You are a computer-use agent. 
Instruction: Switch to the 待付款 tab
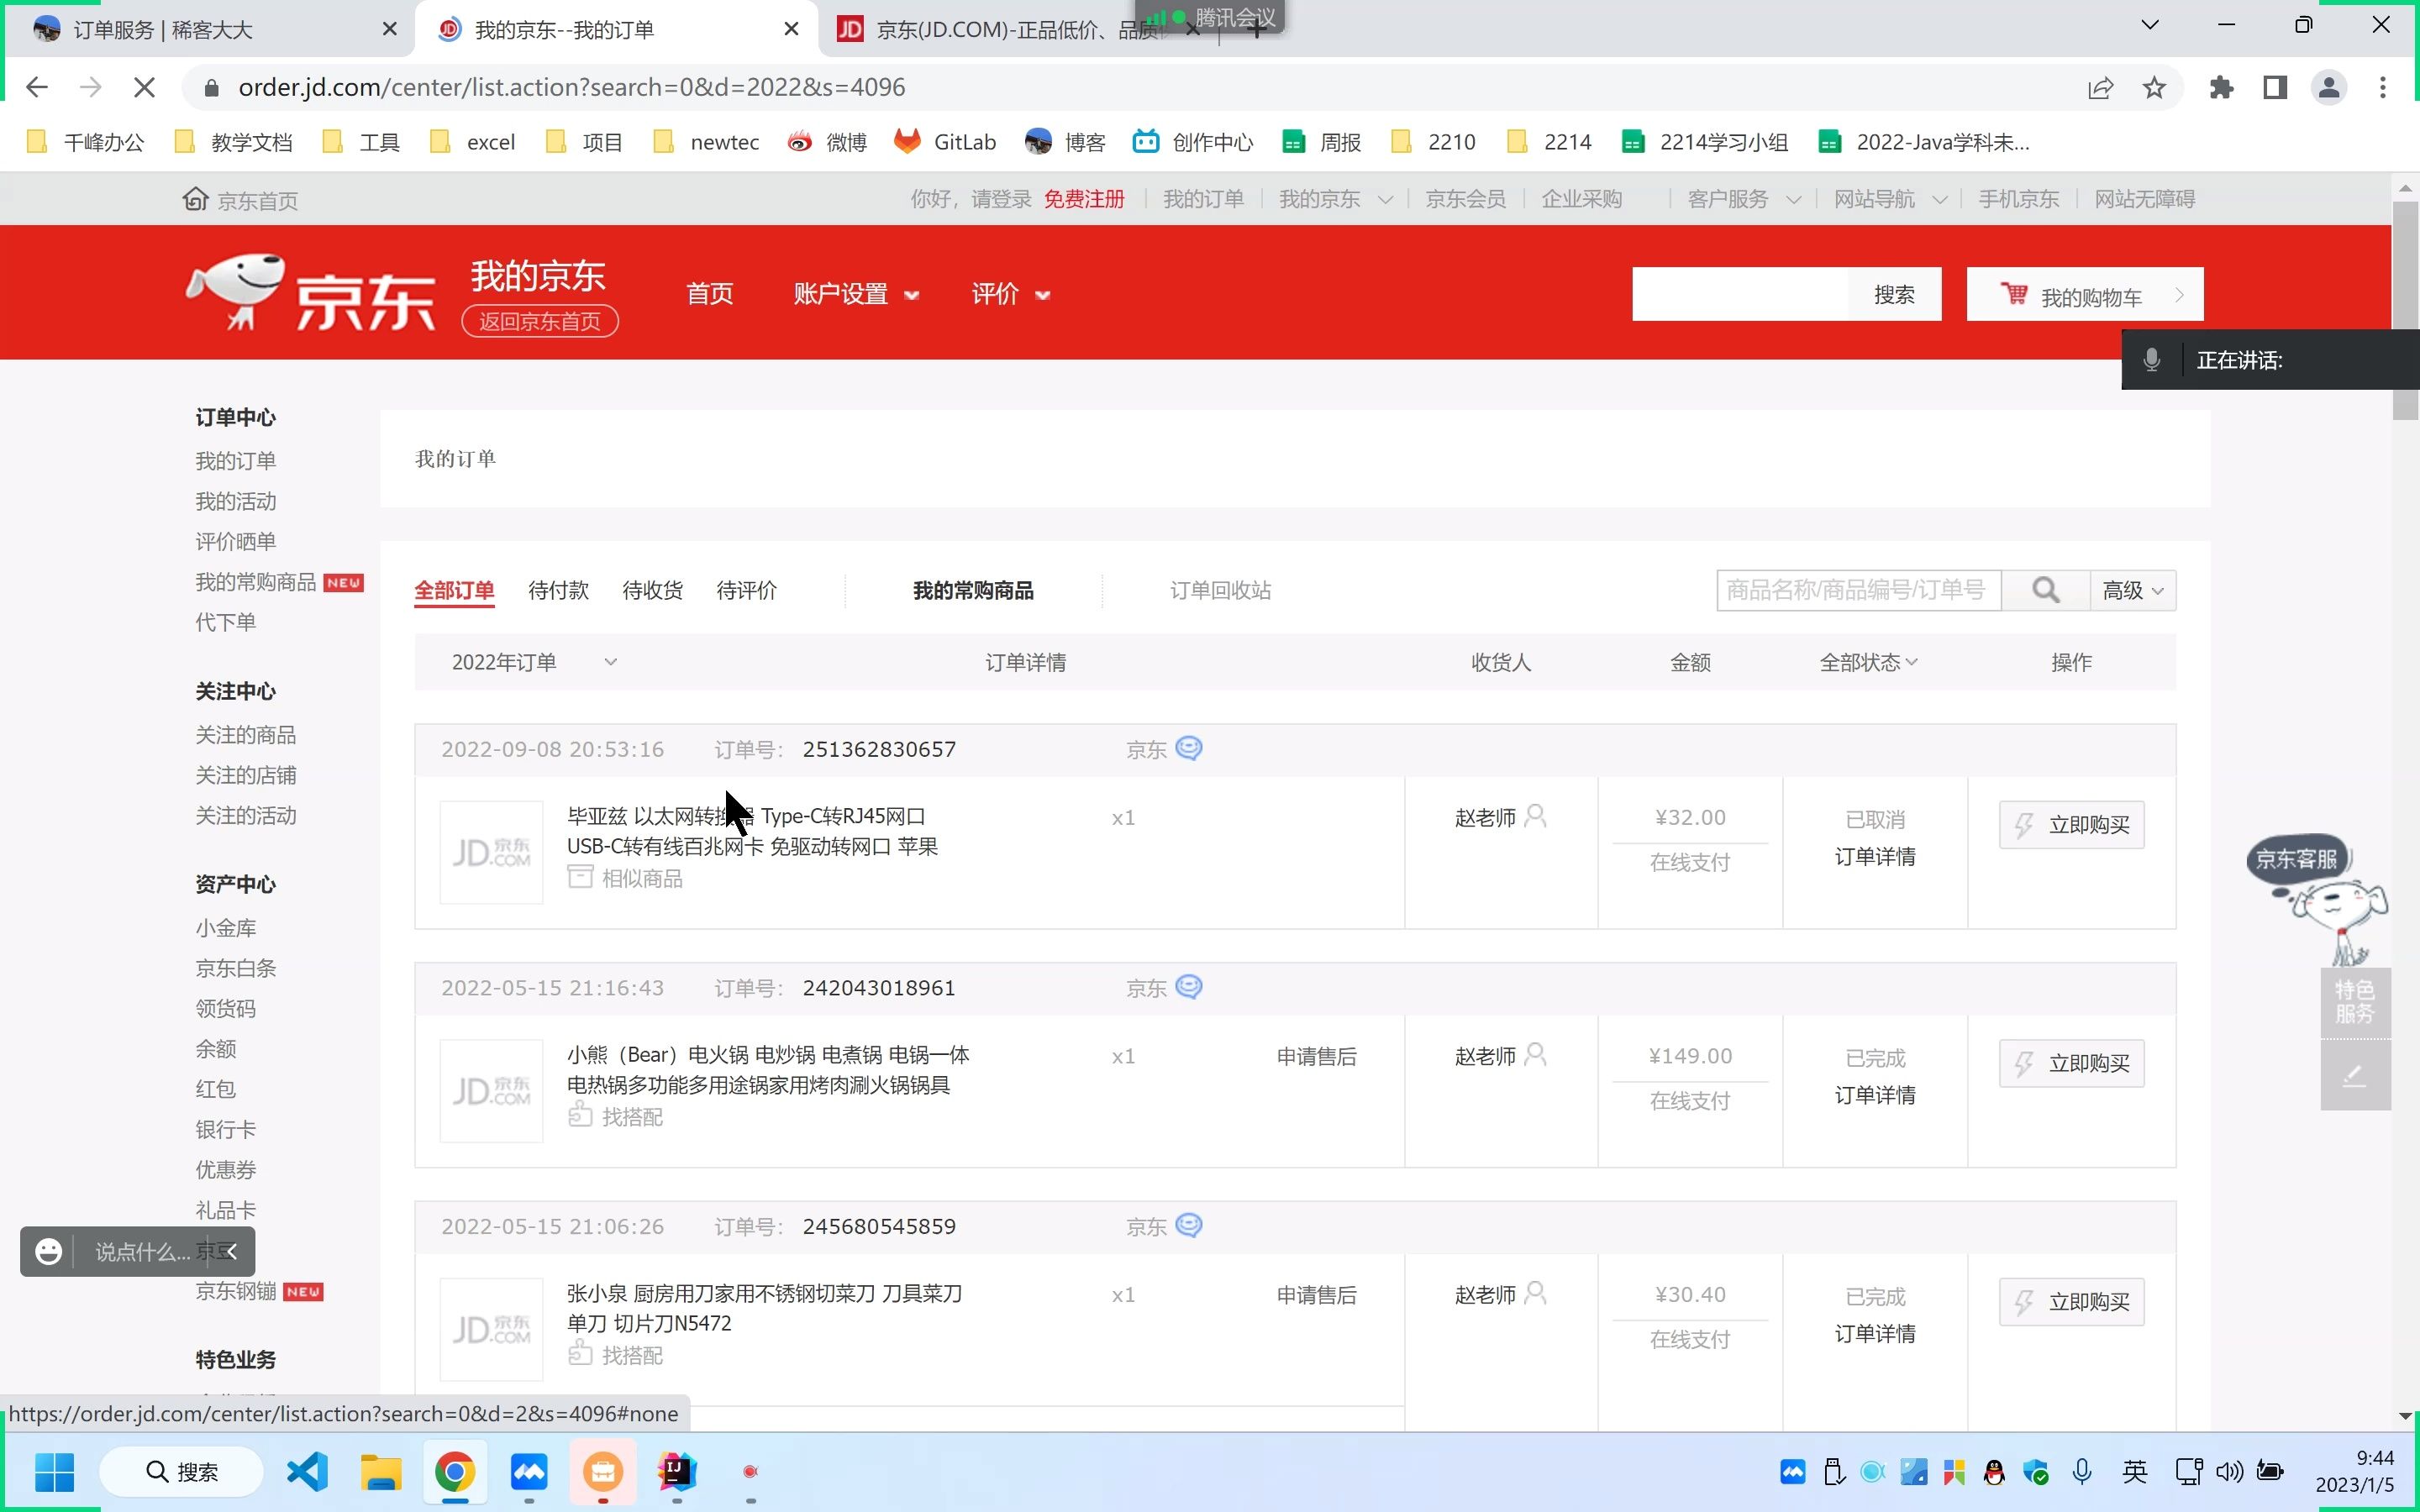(558, 590)
